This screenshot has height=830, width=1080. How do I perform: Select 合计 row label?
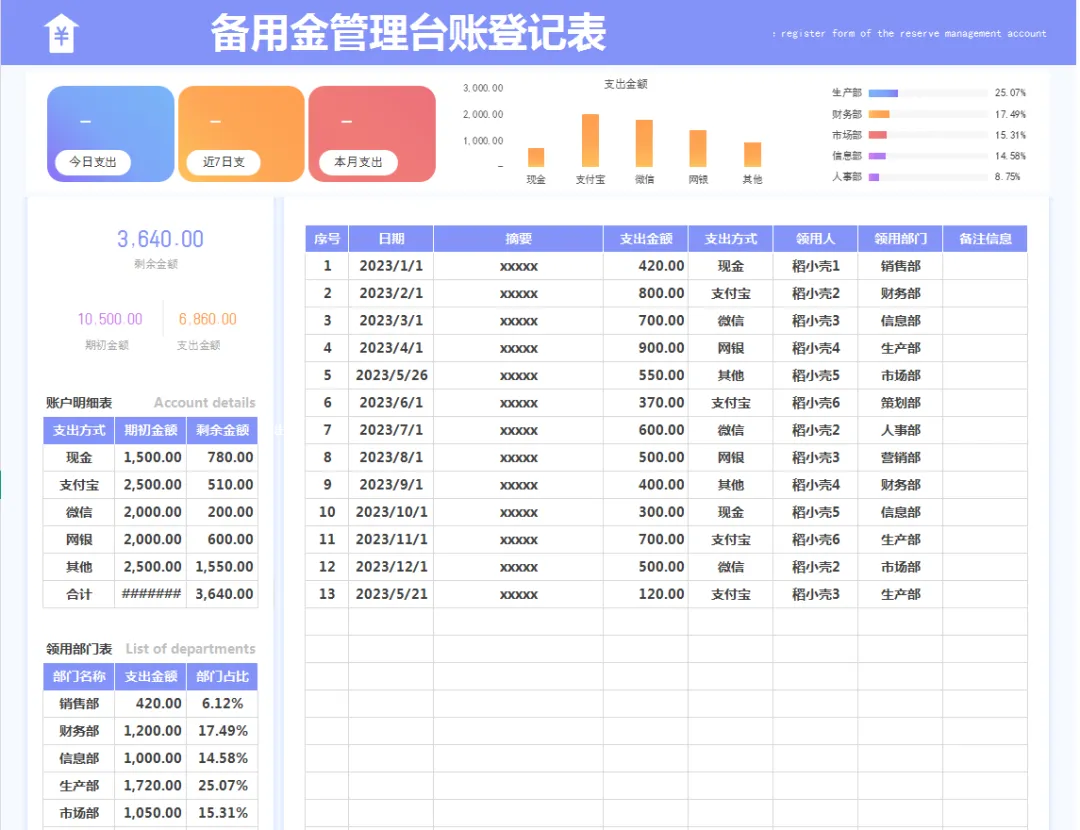[x=79, y=594]
